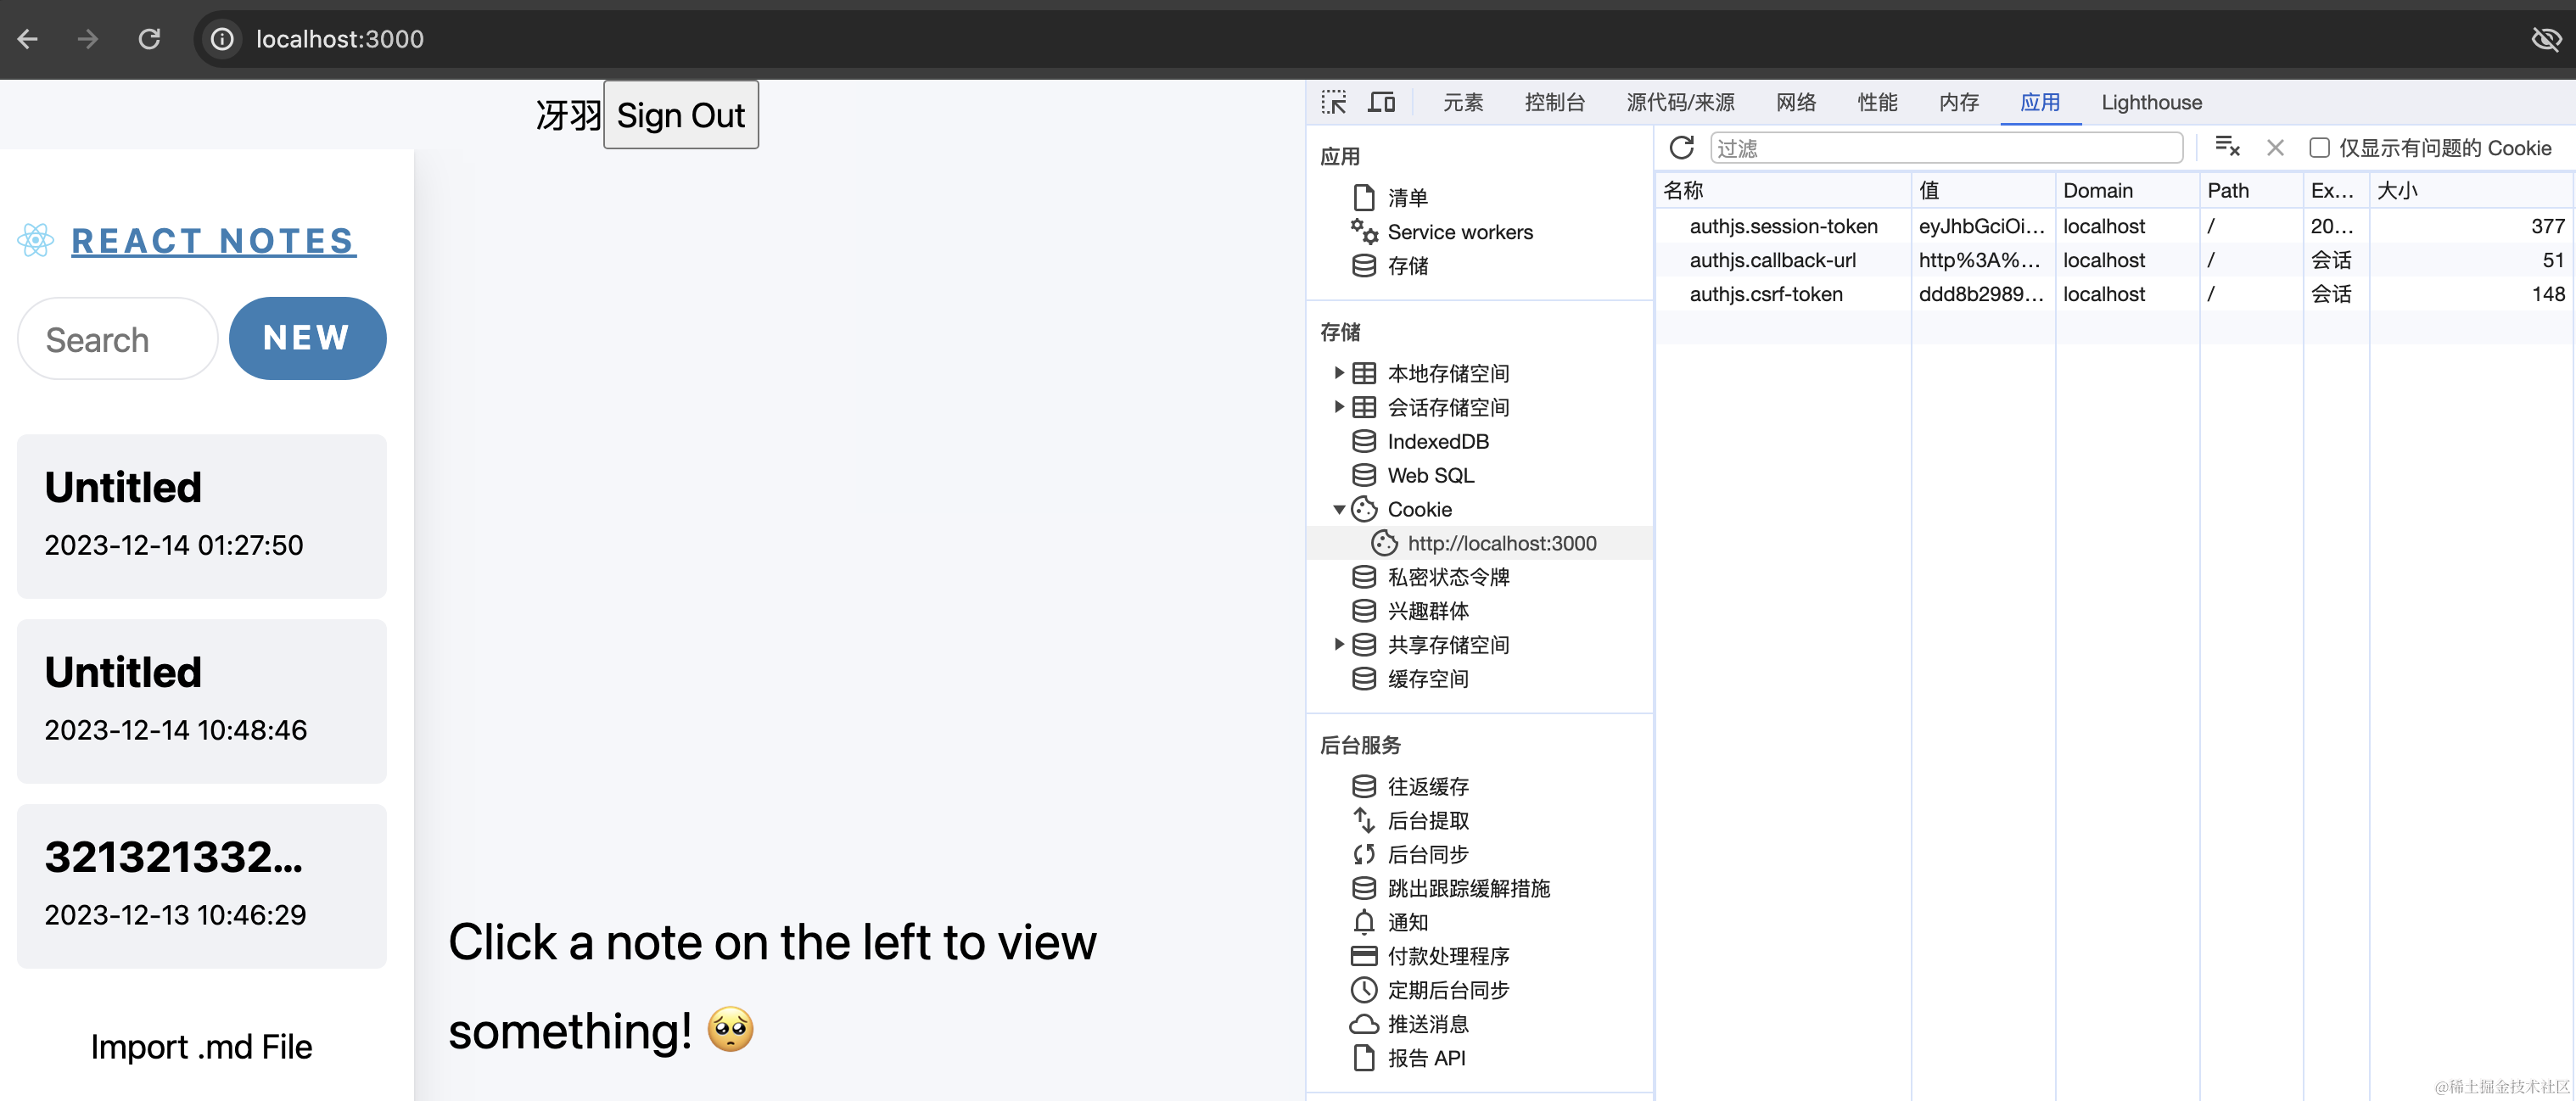Switch to the Lighthouse tab
This screenshot has height=1101, width=2576.
[2151, 102]
